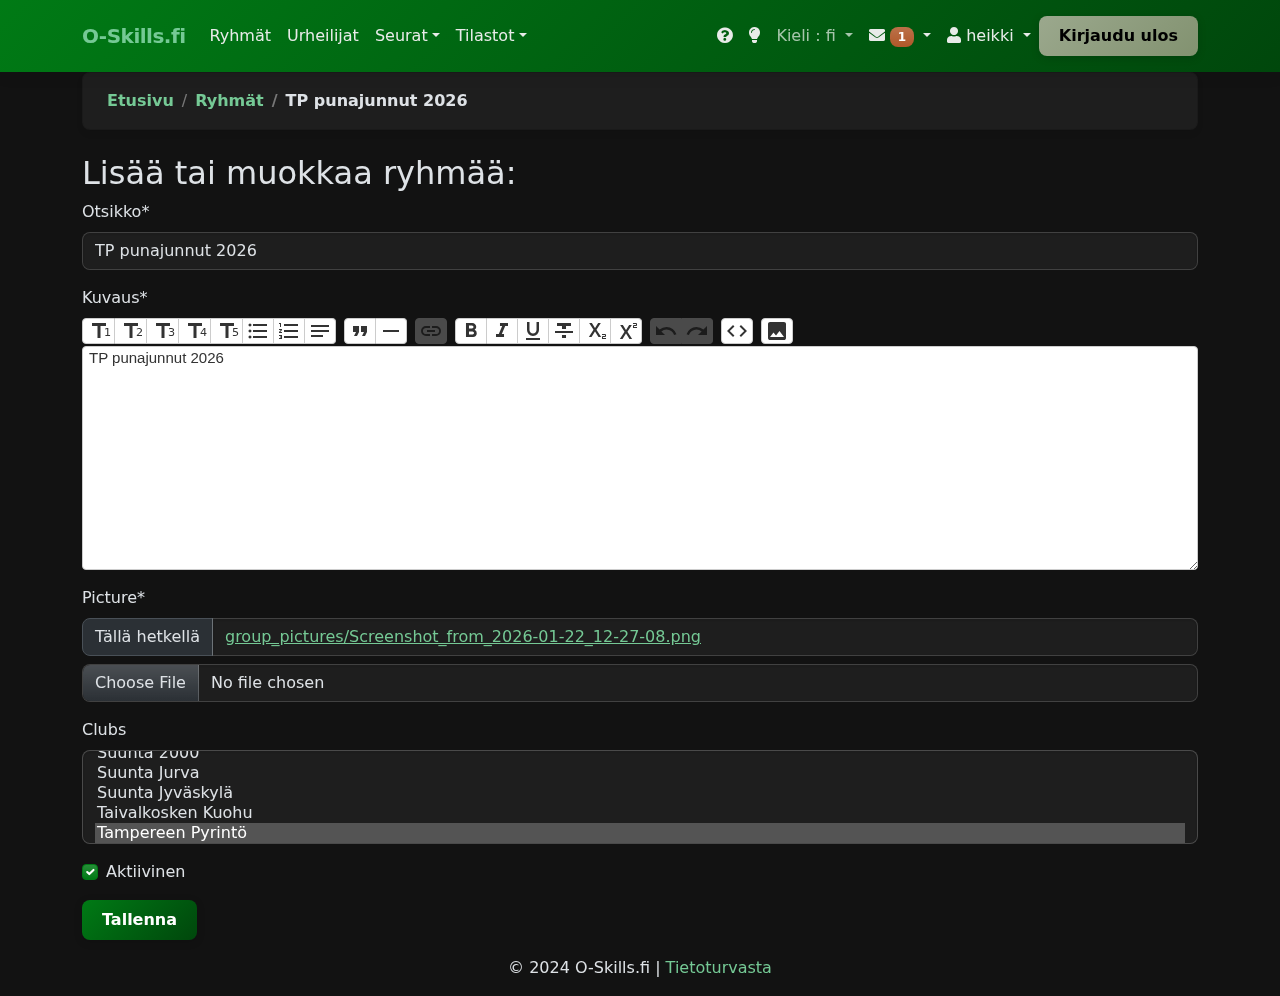
Task: Click the Tallenna button
Action: pos(139,920)
